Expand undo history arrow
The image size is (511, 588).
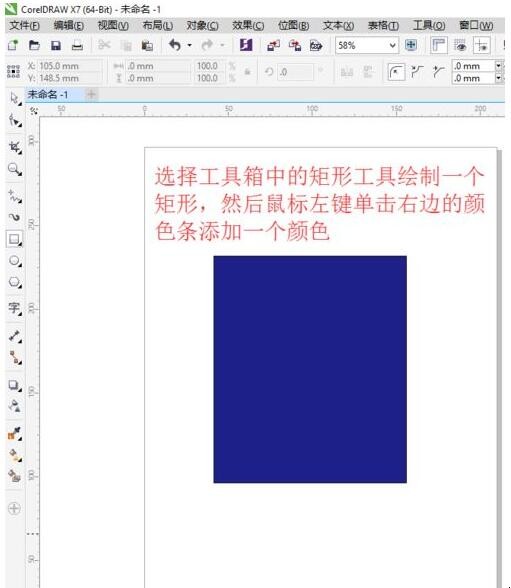[x=190, y=45]
